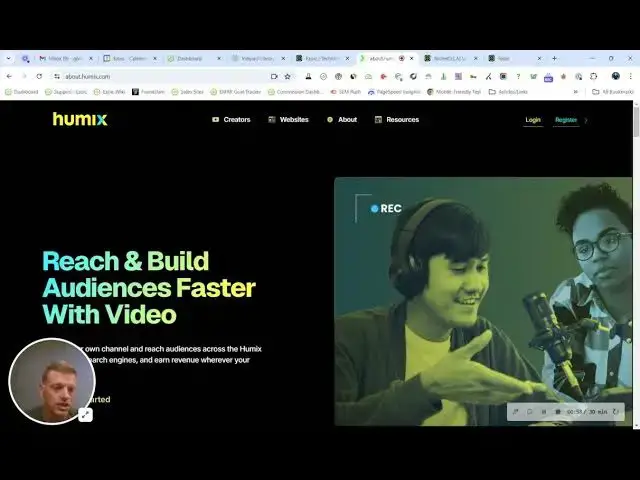Open the Chrome profile avatar

point(616,76)
